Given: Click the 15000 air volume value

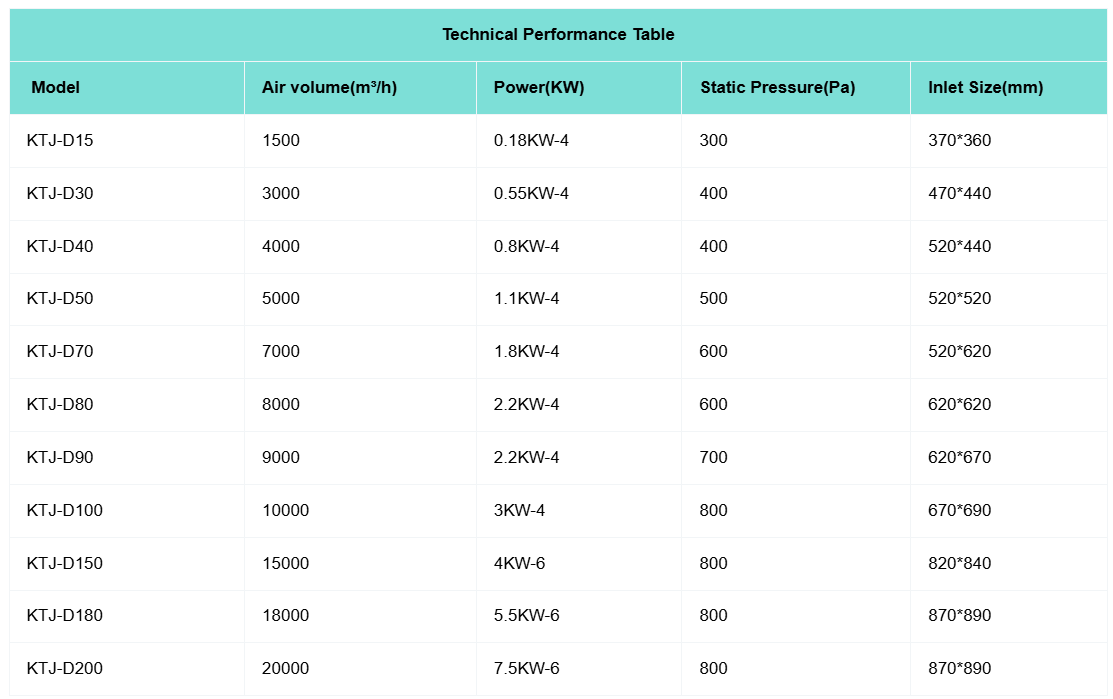Looking at the screenshot, I should (x=285, y=564).
